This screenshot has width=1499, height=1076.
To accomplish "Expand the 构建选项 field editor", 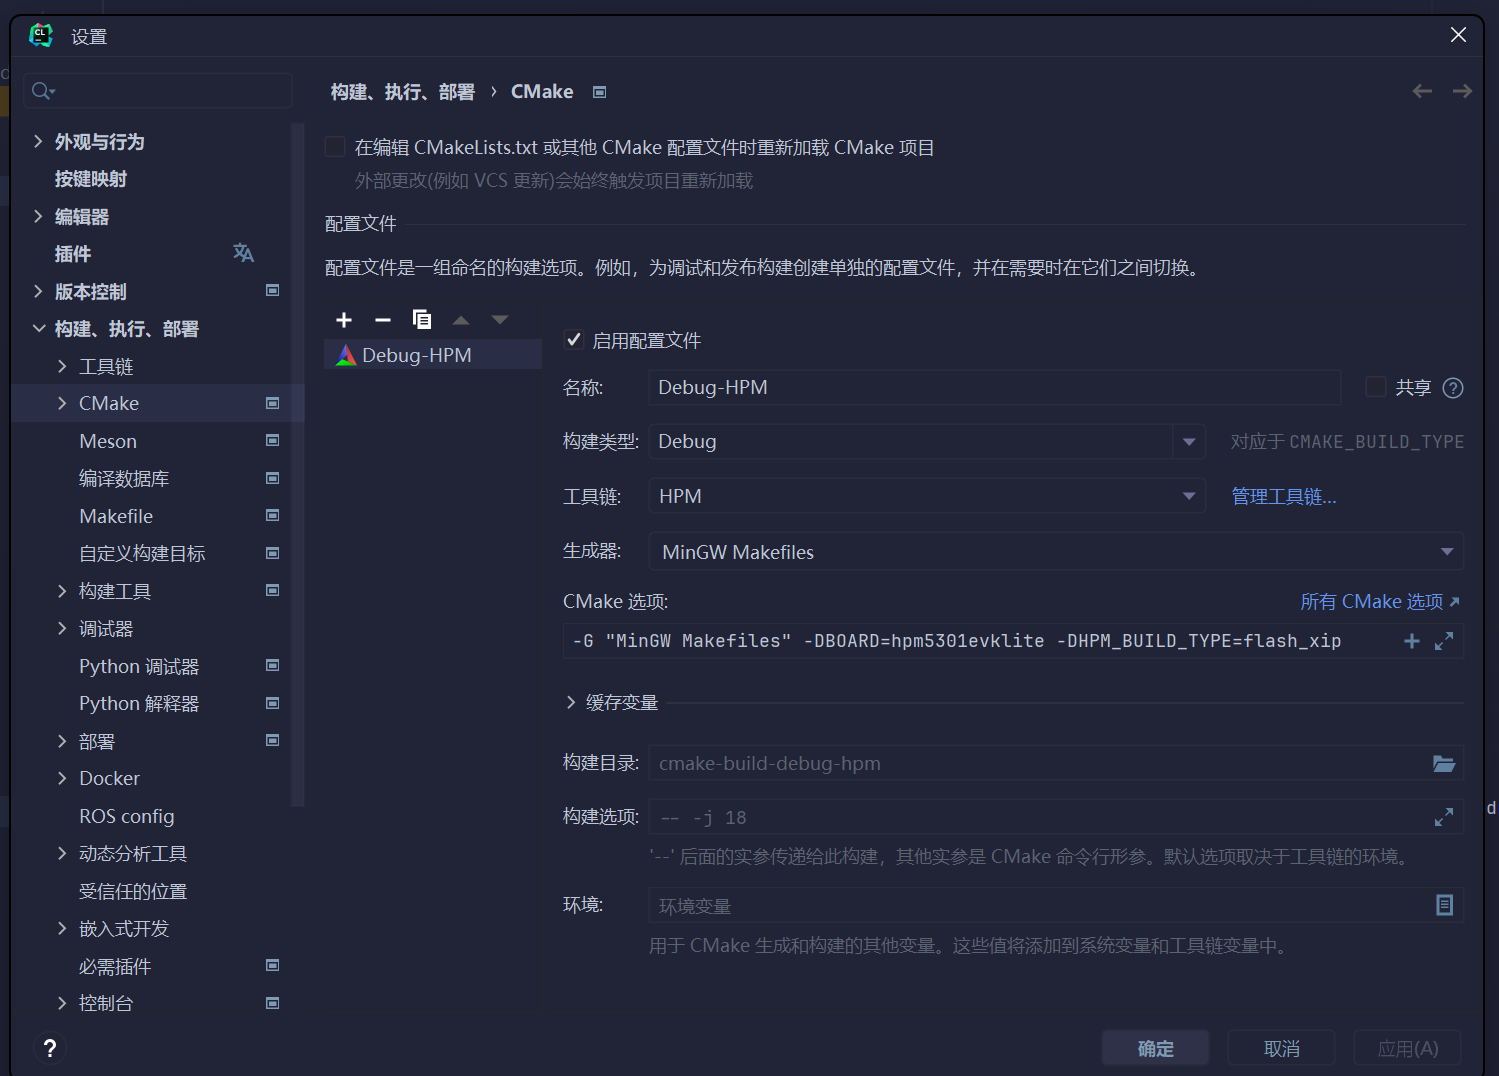I will 1444,817.
